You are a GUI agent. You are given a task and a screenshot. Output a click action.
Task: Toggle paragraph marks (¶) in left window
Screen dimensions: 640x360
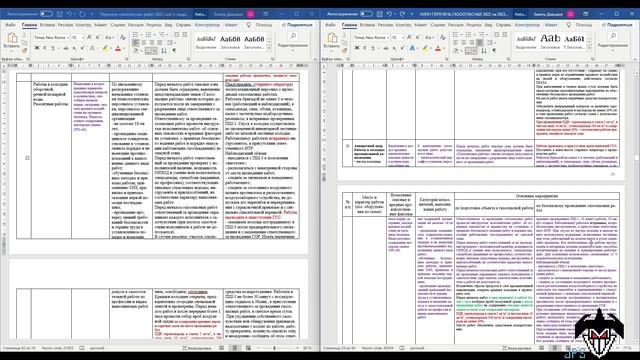(x=174, y=51)
